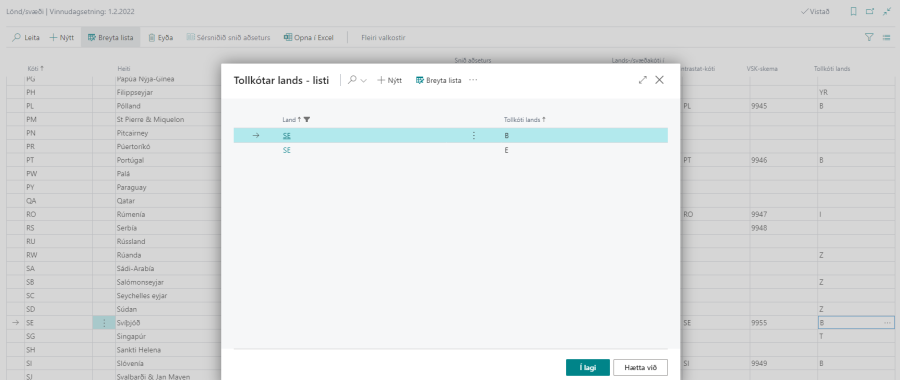Viewport: 900px width, 380px height.
Task: Confirm with the Í lagi button
Action: coord(588,367)
